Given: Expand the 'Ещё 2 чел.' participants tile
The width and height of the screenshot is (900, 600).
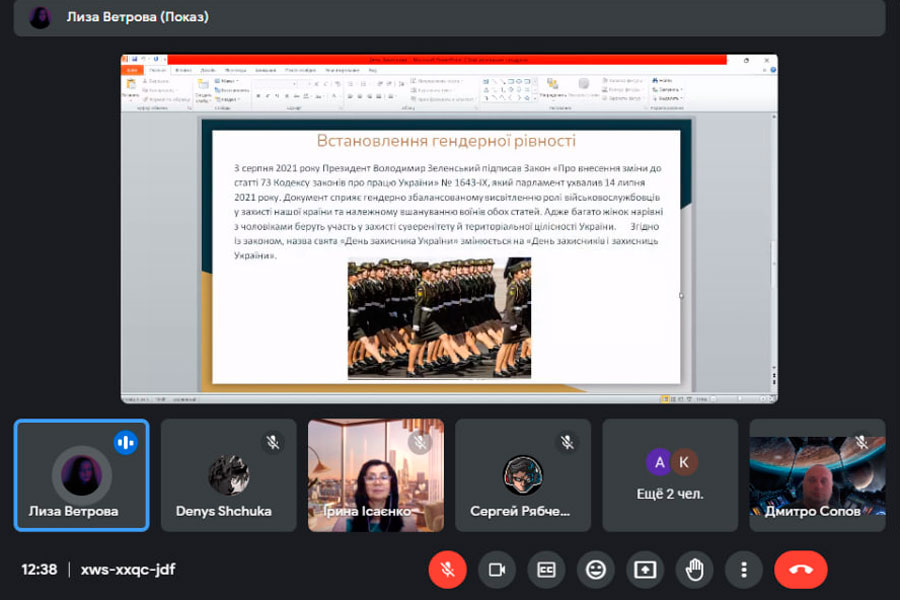Looking at the screenshot, I should pyautogui.click(x=670, y=475).
